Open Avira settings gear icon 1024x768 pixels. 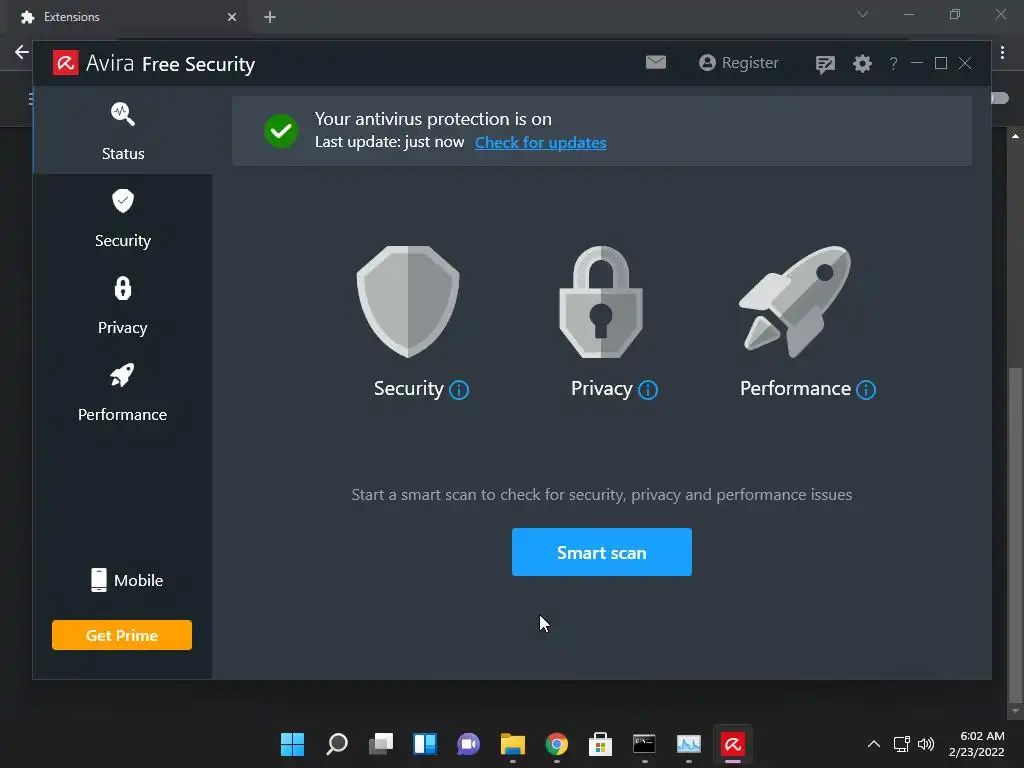[x=862, y=63]
